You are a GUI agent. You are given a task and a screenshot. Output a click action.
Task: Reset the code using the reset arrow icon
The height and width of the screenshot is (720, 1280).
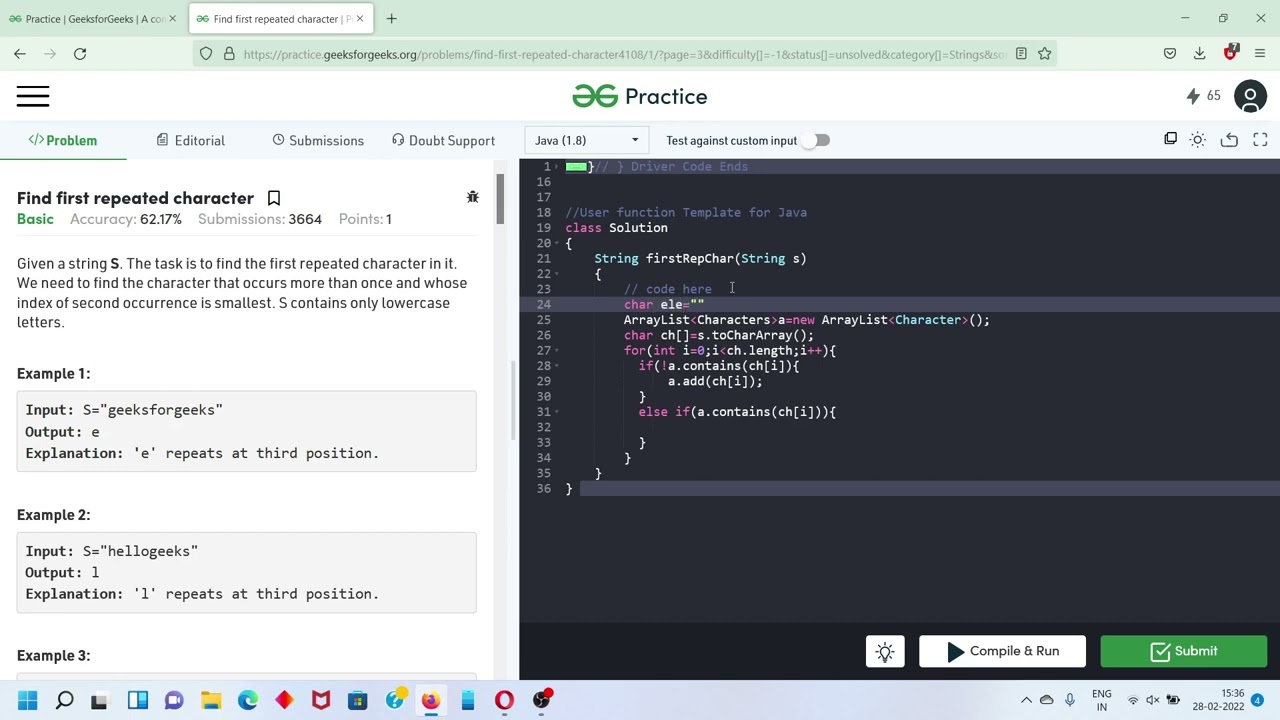pos(1229,140)
